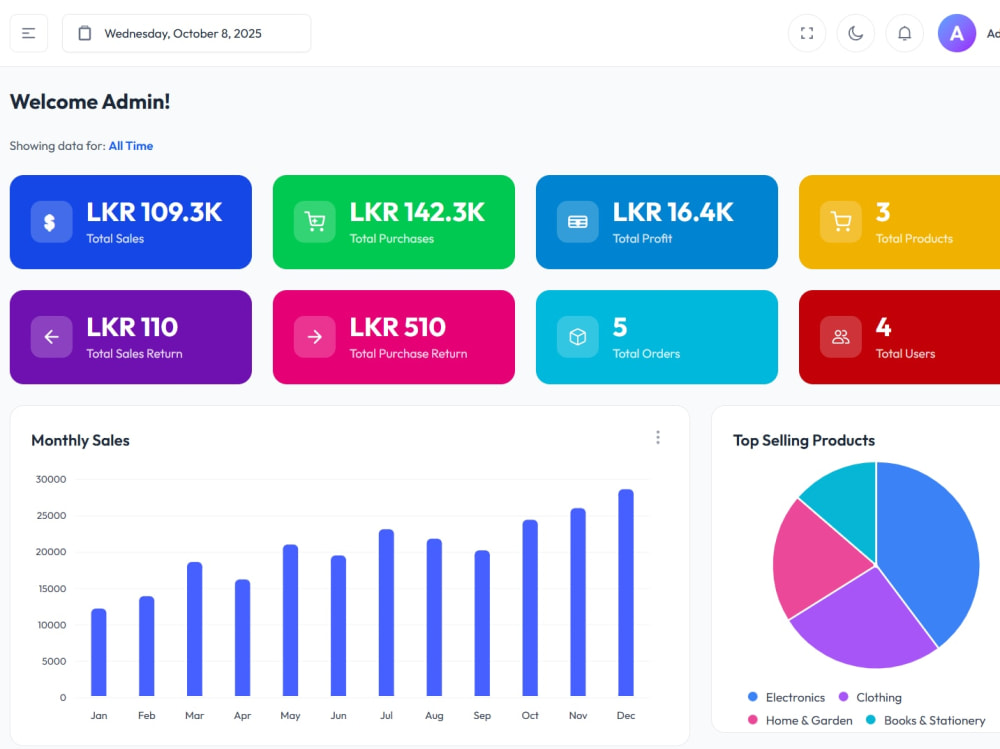Click the Top Selling Products heading

click(804, 440)
